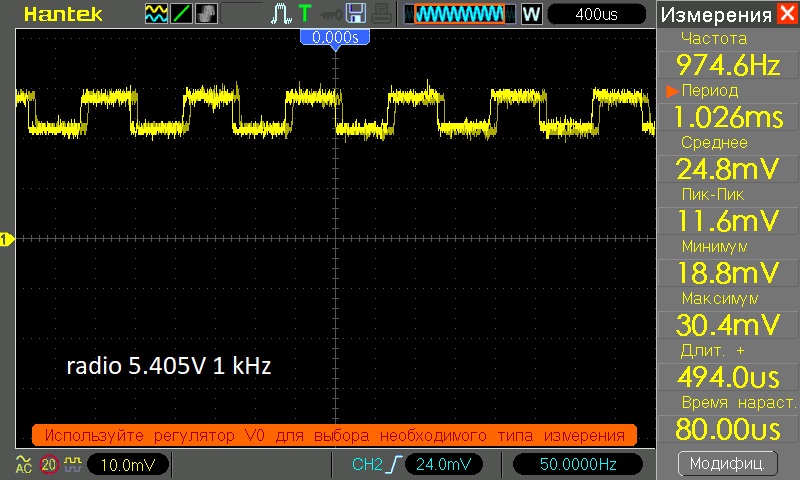
Task: Click the waveform display mode icon
Action: [157, 14]
